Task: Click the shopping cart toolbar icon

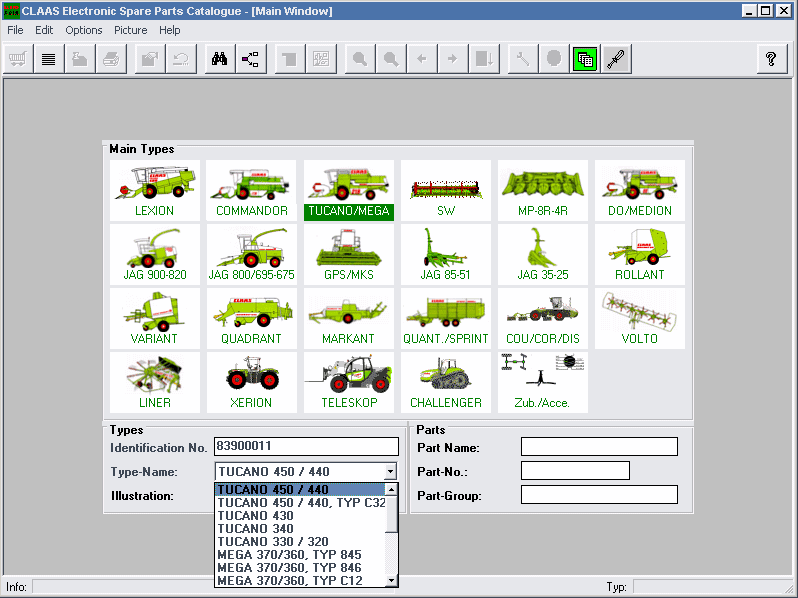Action: click(x=18, y=59)
